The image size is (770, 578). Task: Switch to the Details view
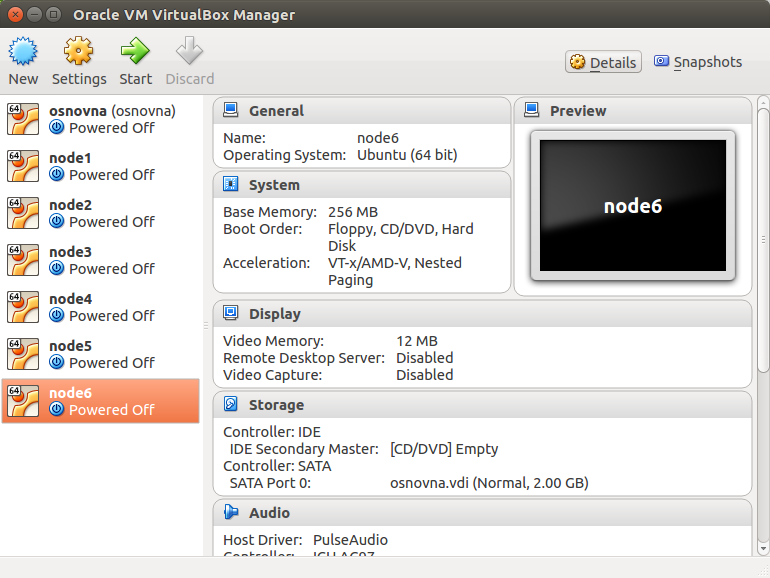pos(602,62)
